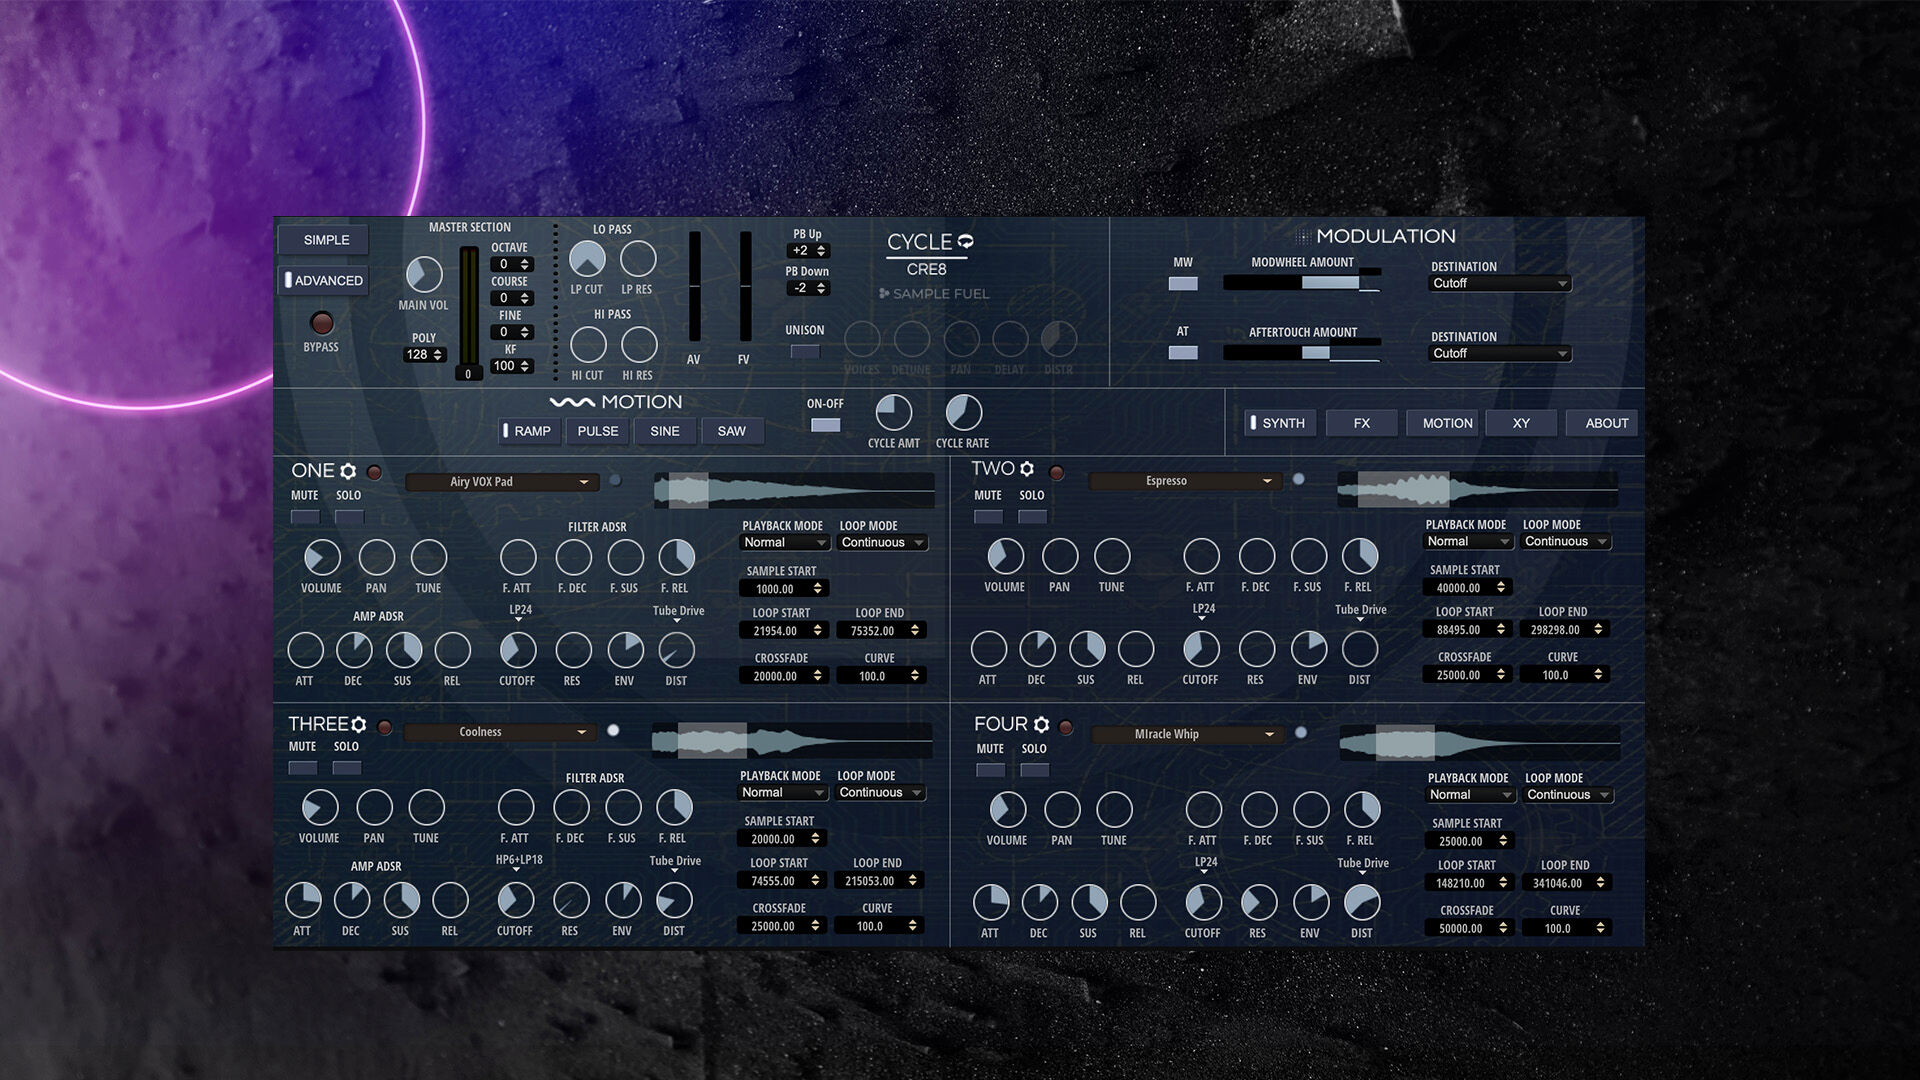Mute layer TWO
1920x1080 pixels.
[988, 516]
